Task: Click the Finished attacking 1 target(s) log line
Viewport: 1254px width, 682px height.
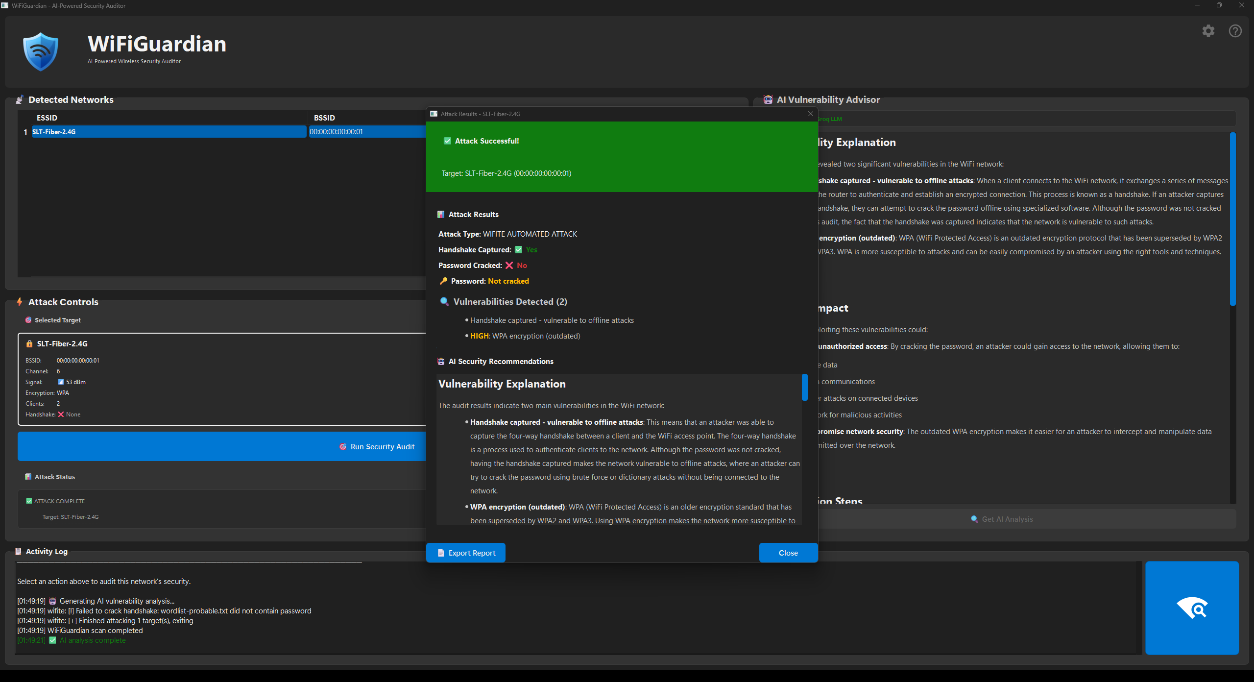Action: [x=105, y=621]
